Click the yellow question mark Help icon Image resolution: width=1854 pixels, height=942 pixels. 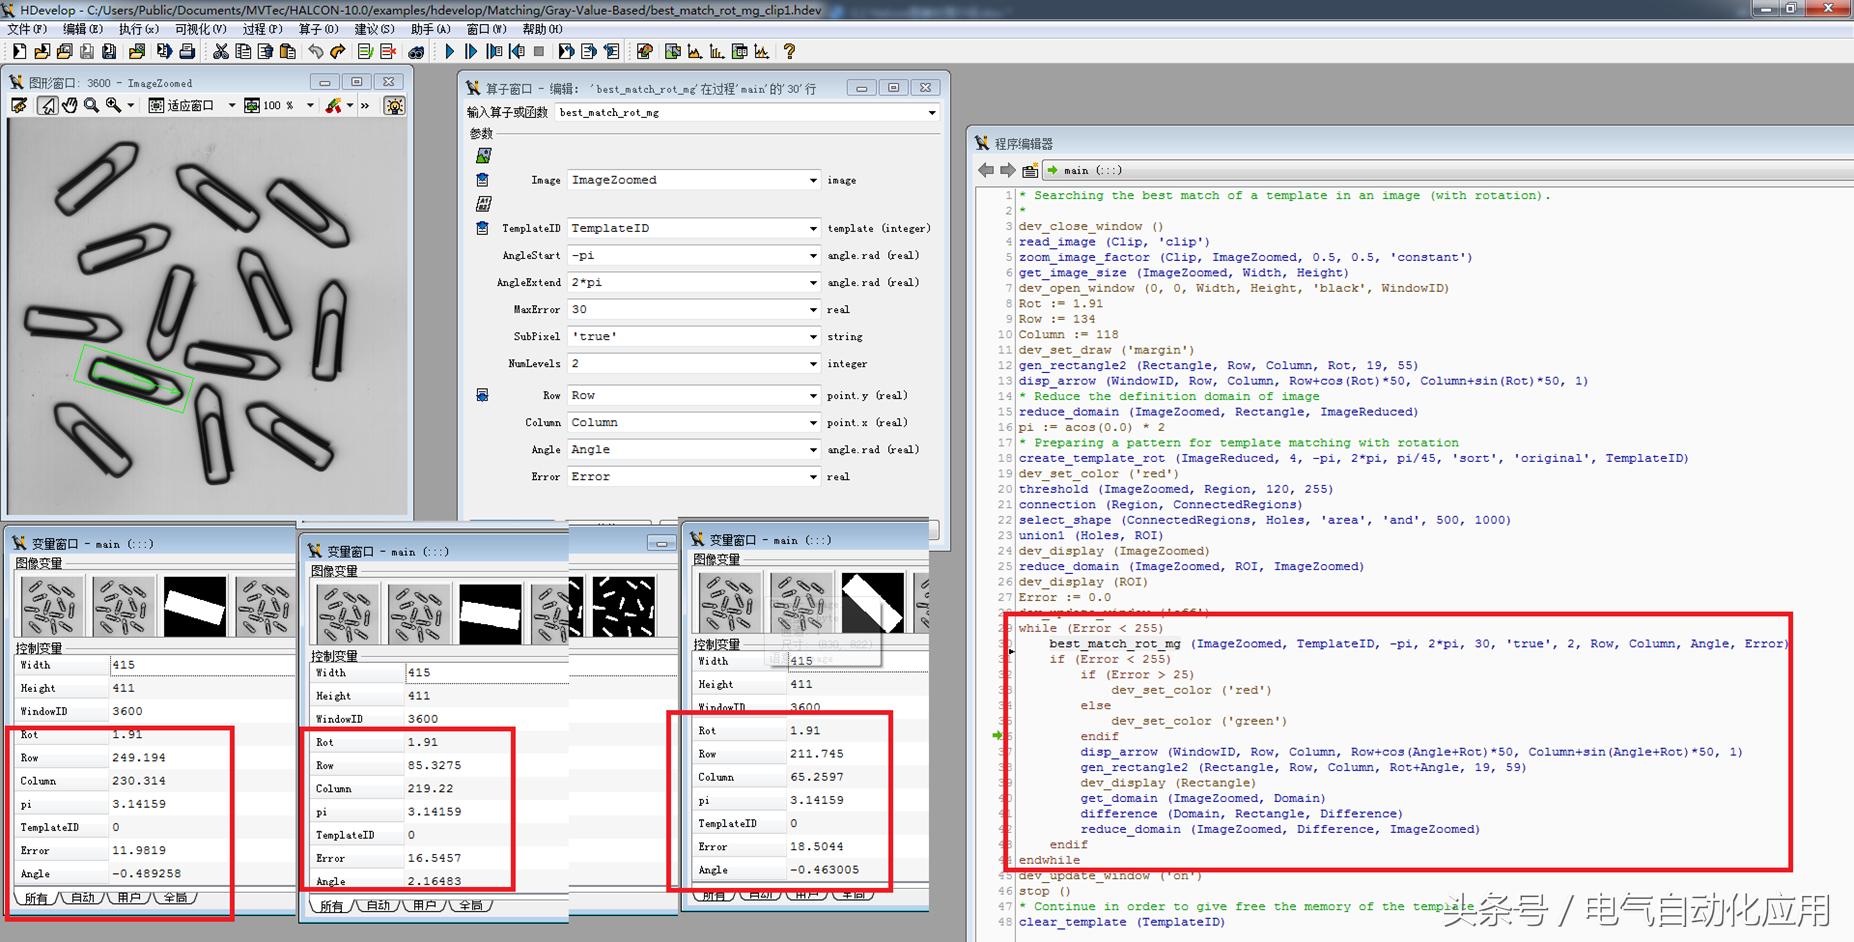789,51
